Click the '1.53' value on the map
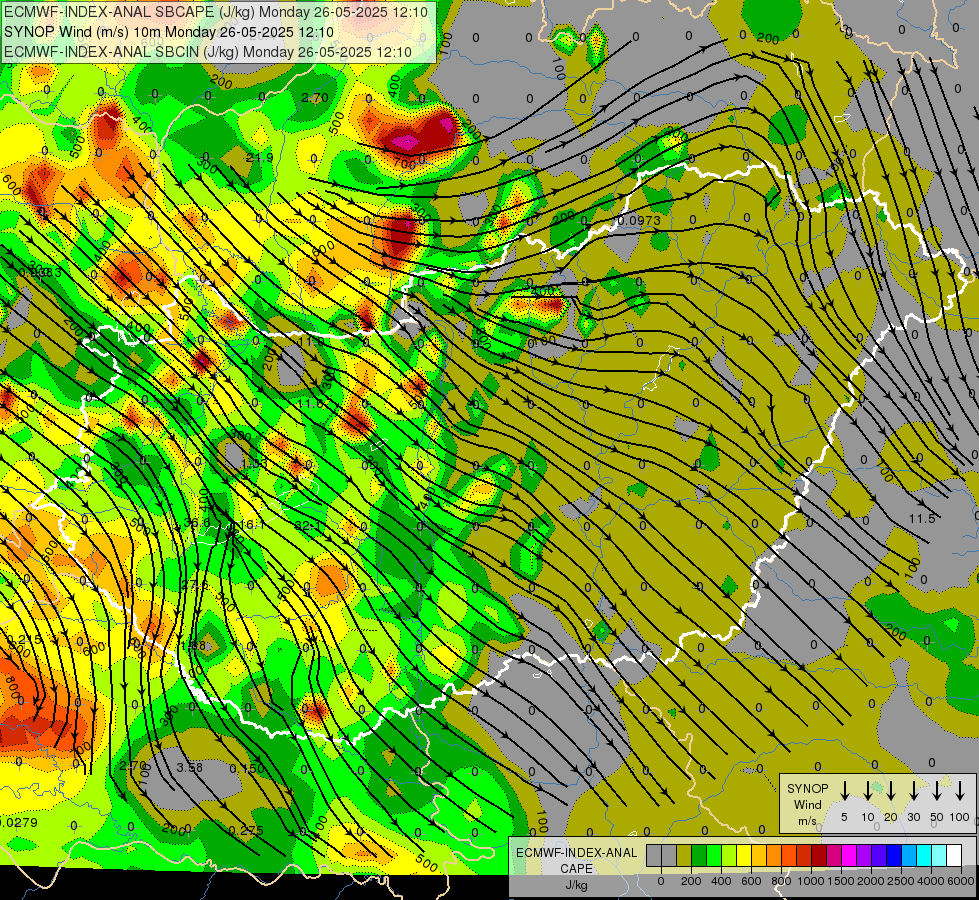 254,463
